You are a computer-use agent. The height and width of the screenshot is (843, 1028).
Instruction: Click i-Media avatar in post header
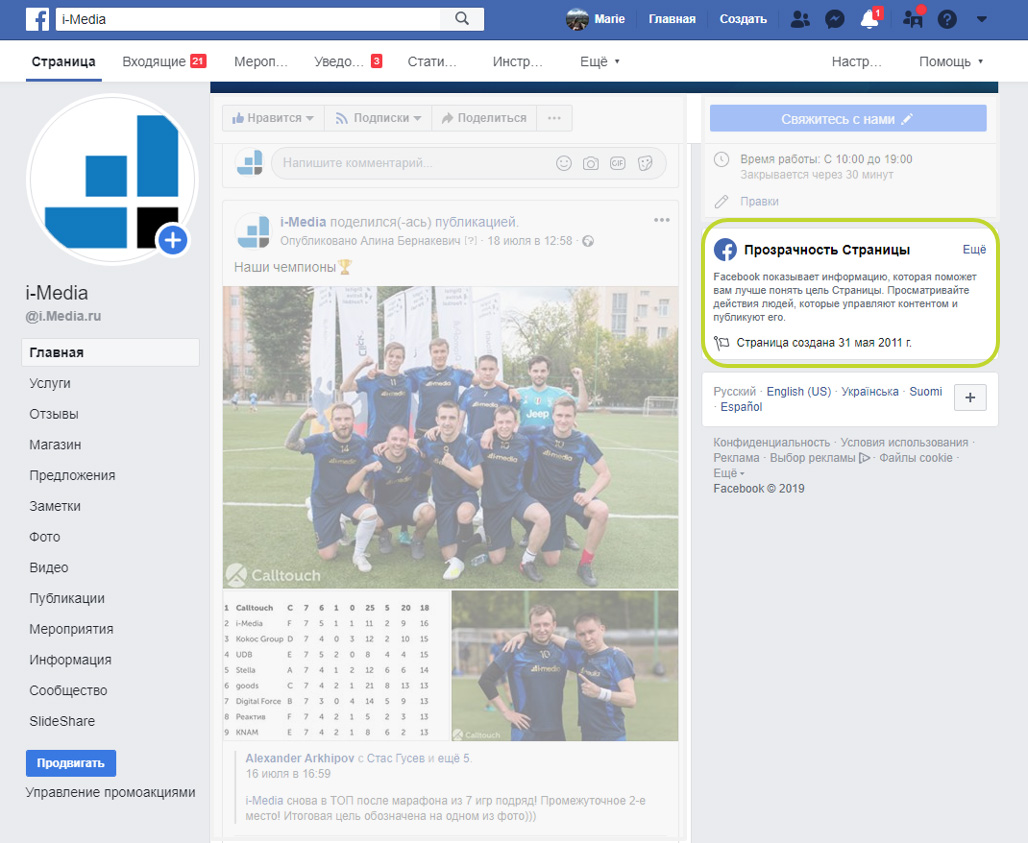[252, 231]
